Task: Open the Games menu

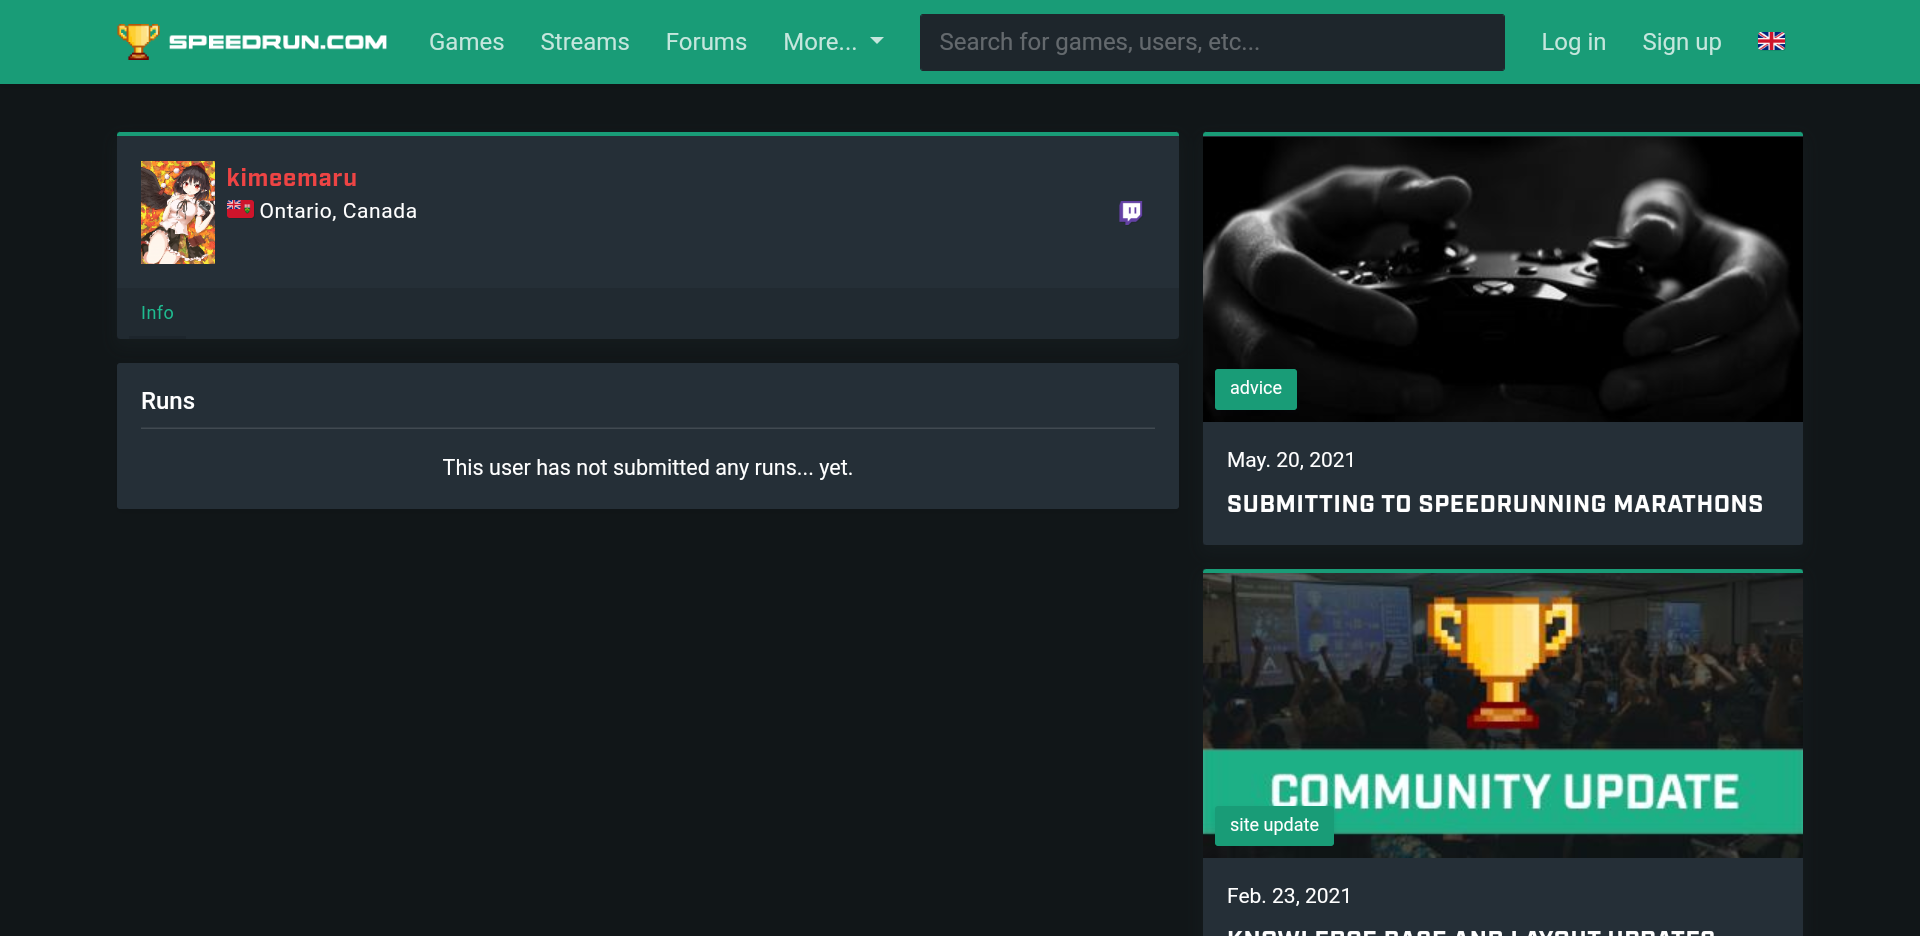Action: [466, 42]
